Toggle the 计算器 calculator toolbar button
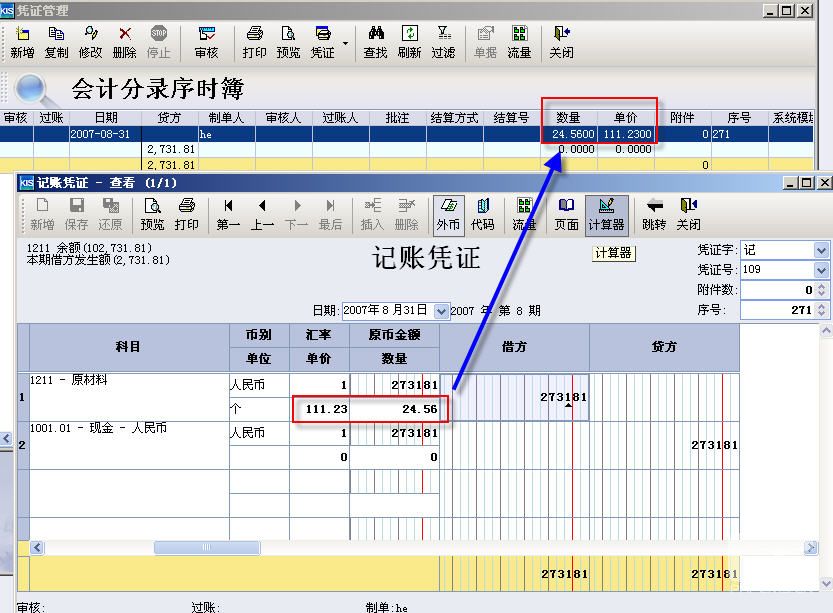 pos(606,213)
